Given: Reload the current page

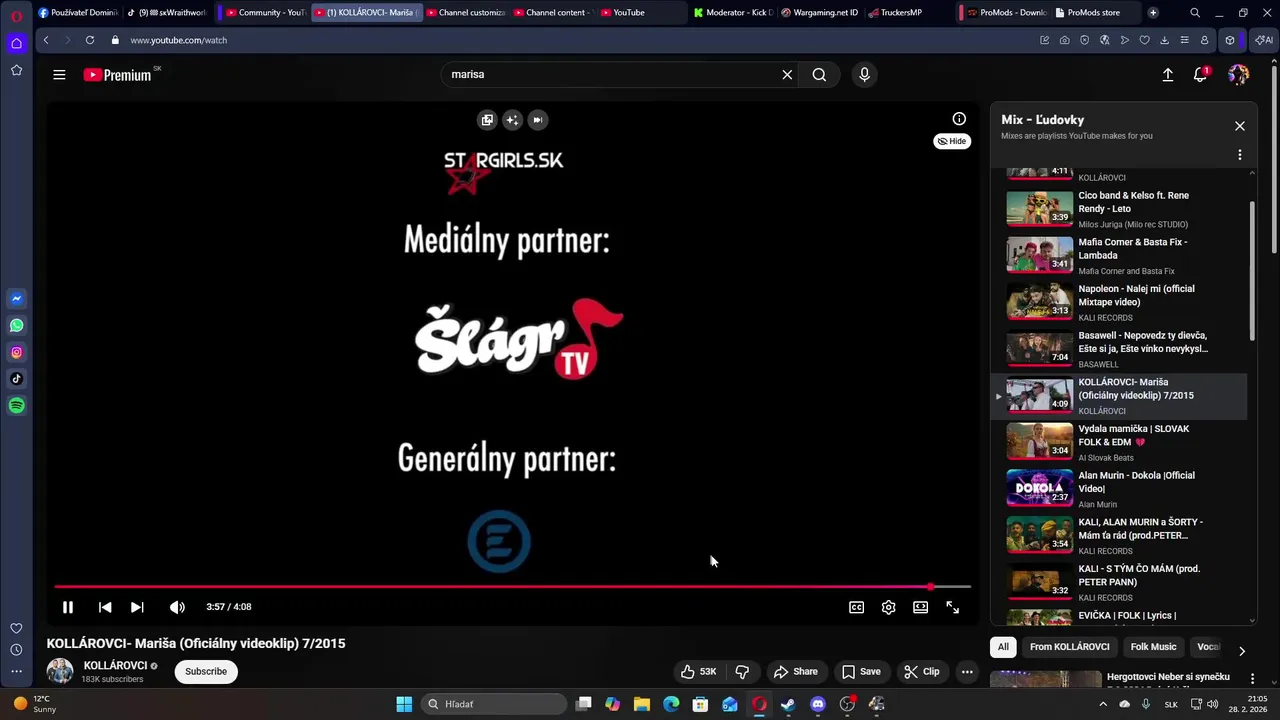Looking at the screenshot, I should pos(90,40).
